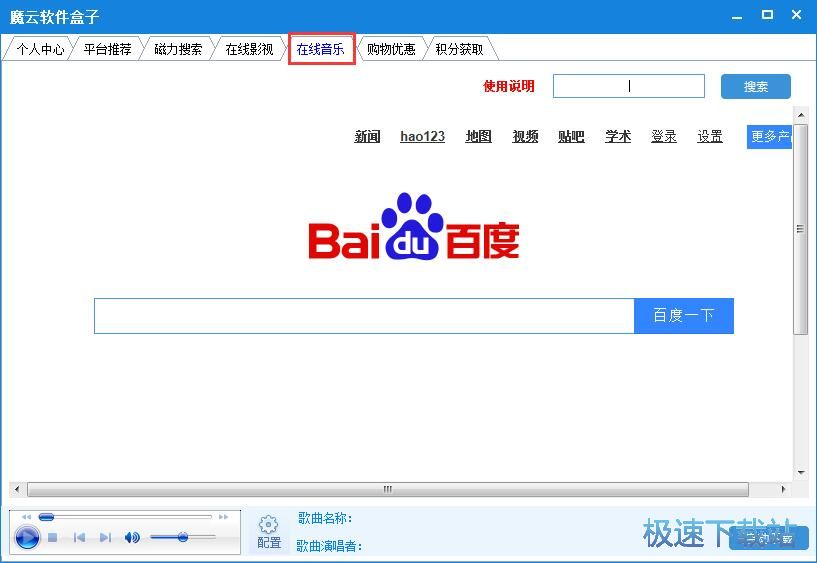Click the 设置 link
Image resolution: width=817 pixels, height=563 pixels.
tap(710, 136)
